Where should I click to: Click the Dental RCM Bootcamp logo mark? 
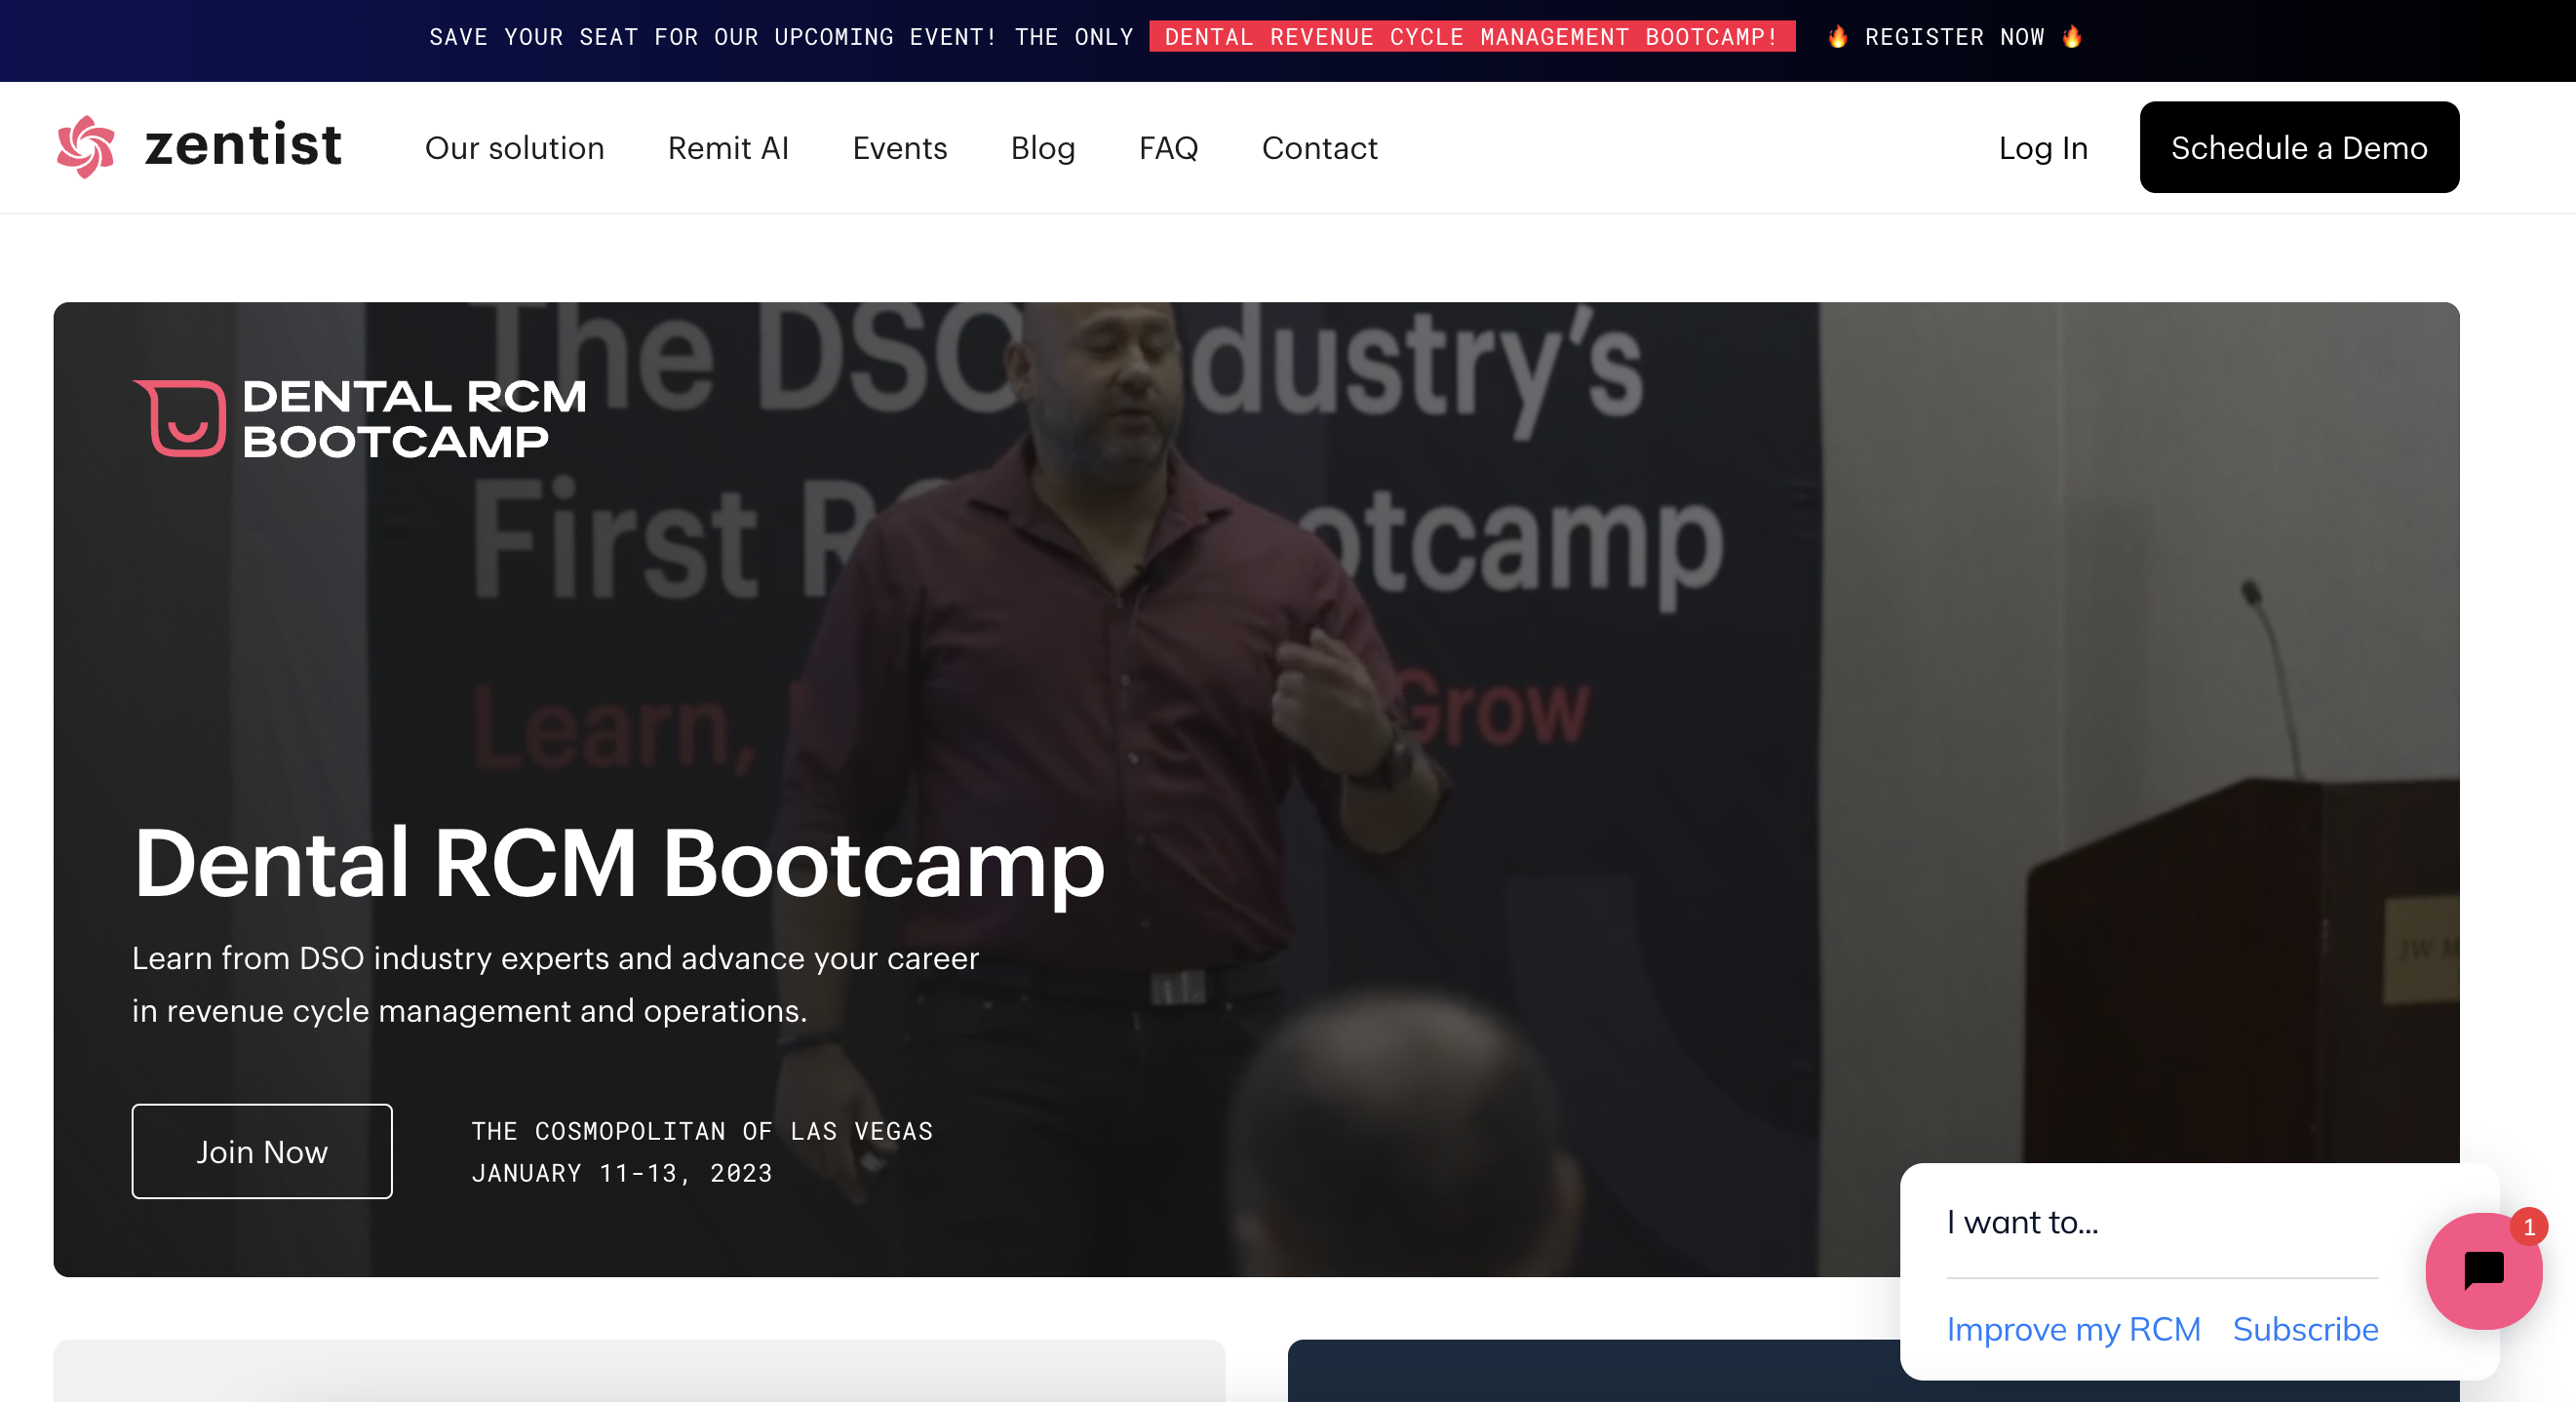(x=180, y=418)
